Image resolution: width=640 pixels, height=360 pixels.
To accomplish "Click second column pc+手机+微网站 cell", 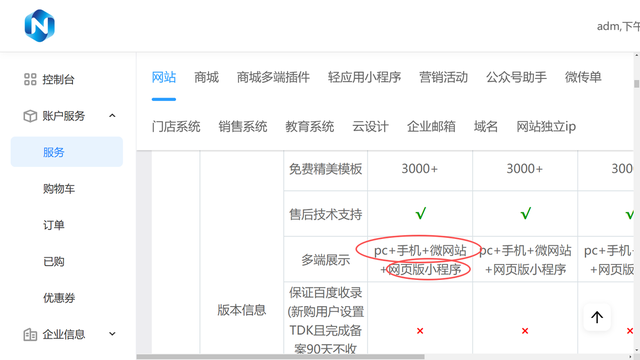I will point(525,260).
